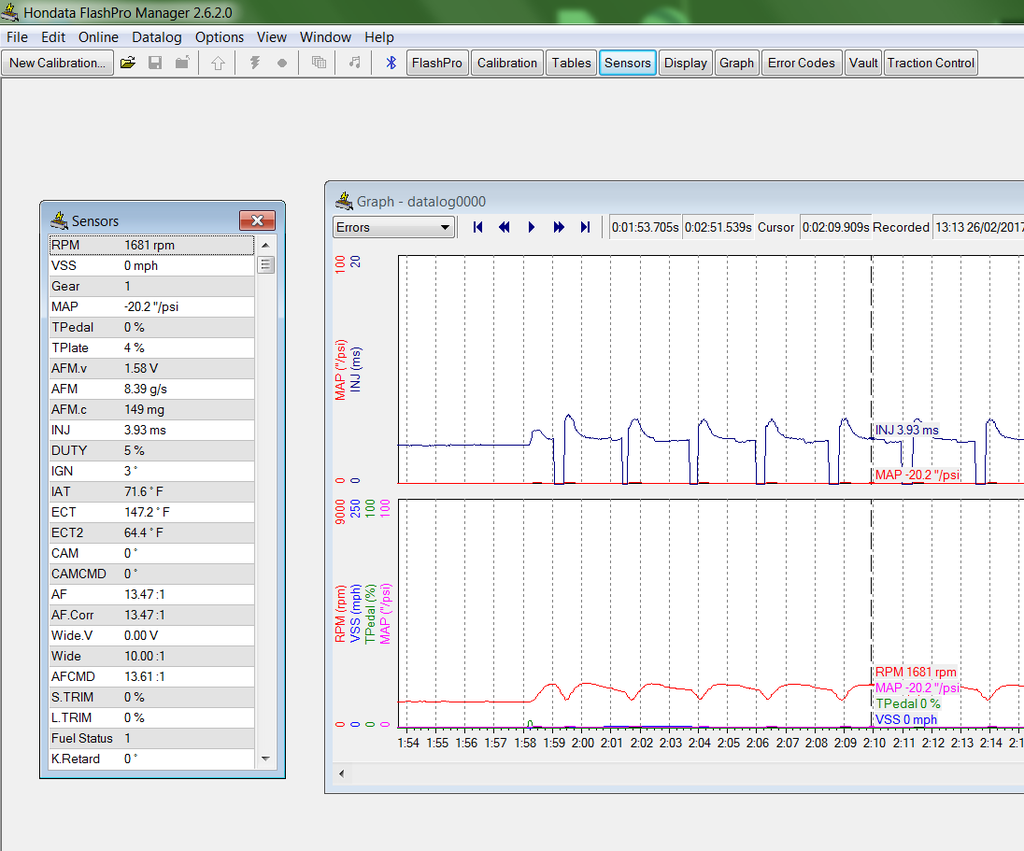Screen dimensions: 1024x851
Task: Open the Help menu
Action: [379, 37]
